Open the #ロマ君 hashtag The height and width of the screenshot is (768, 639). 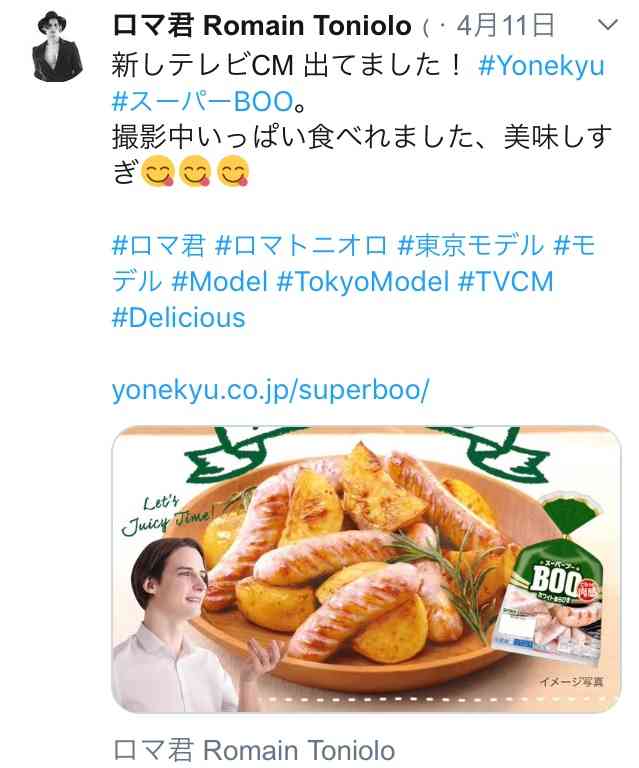tap(158, 245)
